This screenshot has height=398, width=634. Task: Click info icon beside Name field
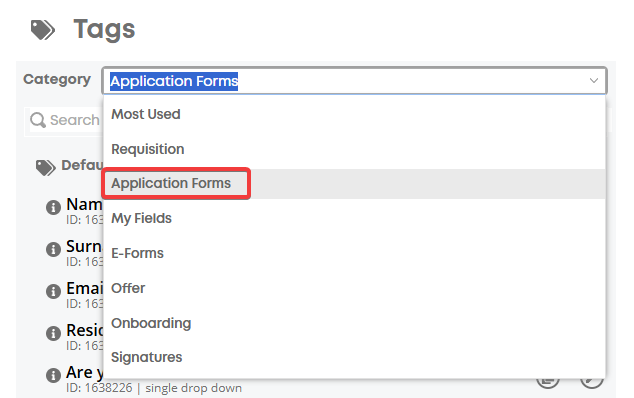pyautogui.click(x=53, y=207)
